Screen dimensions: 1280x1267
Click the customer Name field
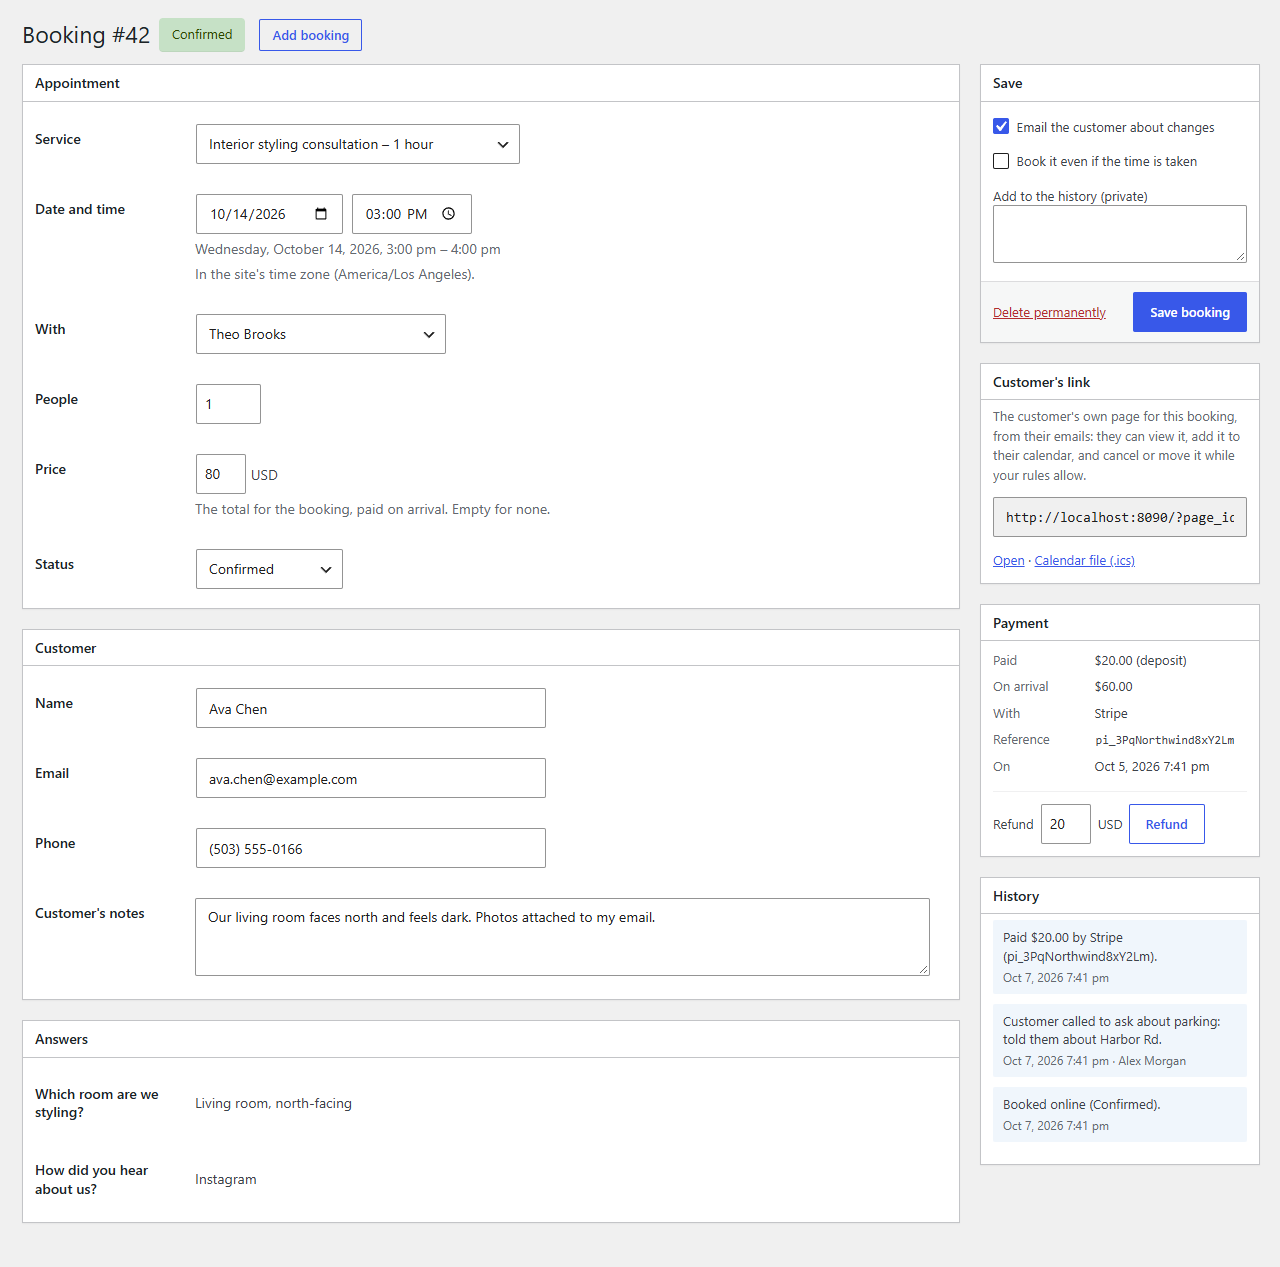point(371,708)
